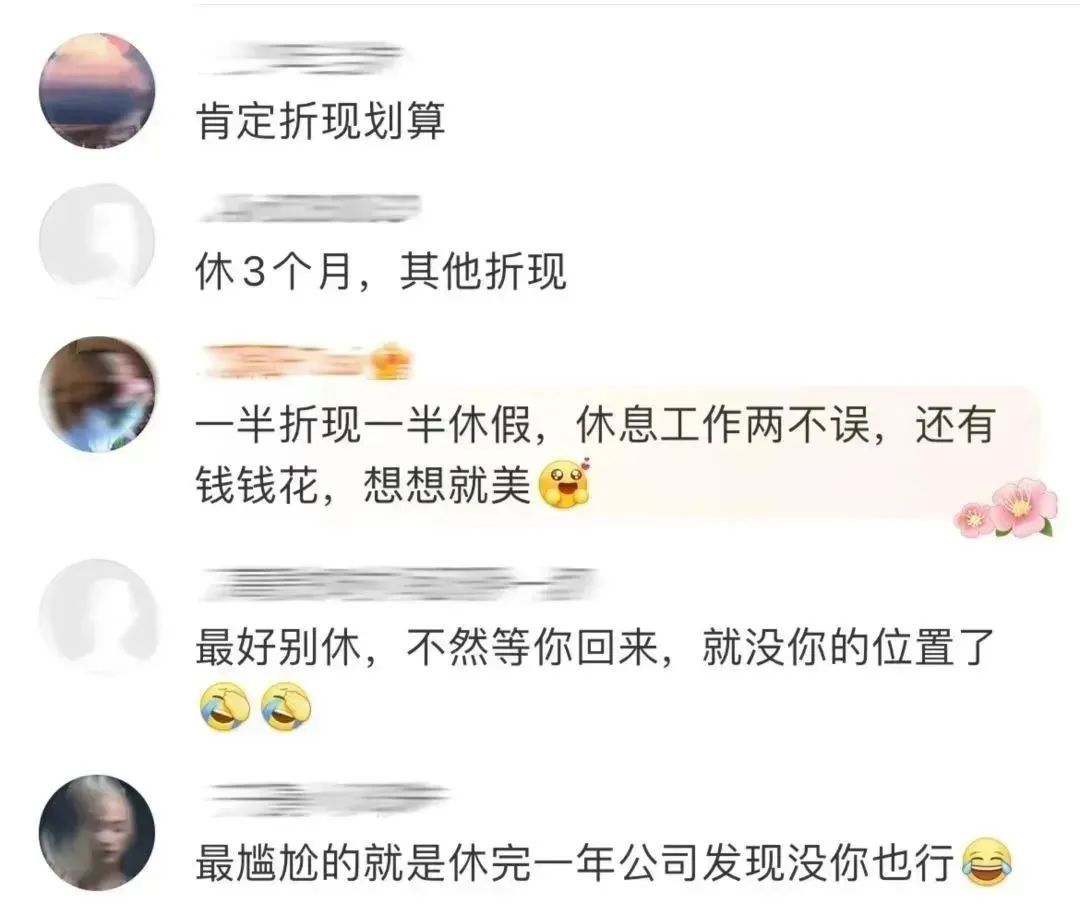
Task: Select the comment 肯定折现划算
Action: coord(321,121)
